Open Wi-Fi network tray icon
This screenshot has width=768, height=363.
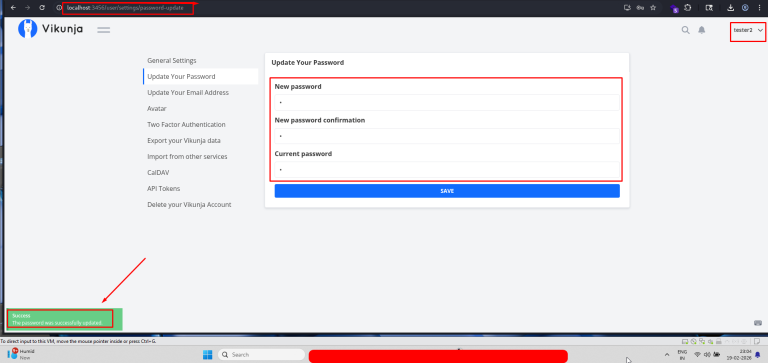tap(697, 355)
